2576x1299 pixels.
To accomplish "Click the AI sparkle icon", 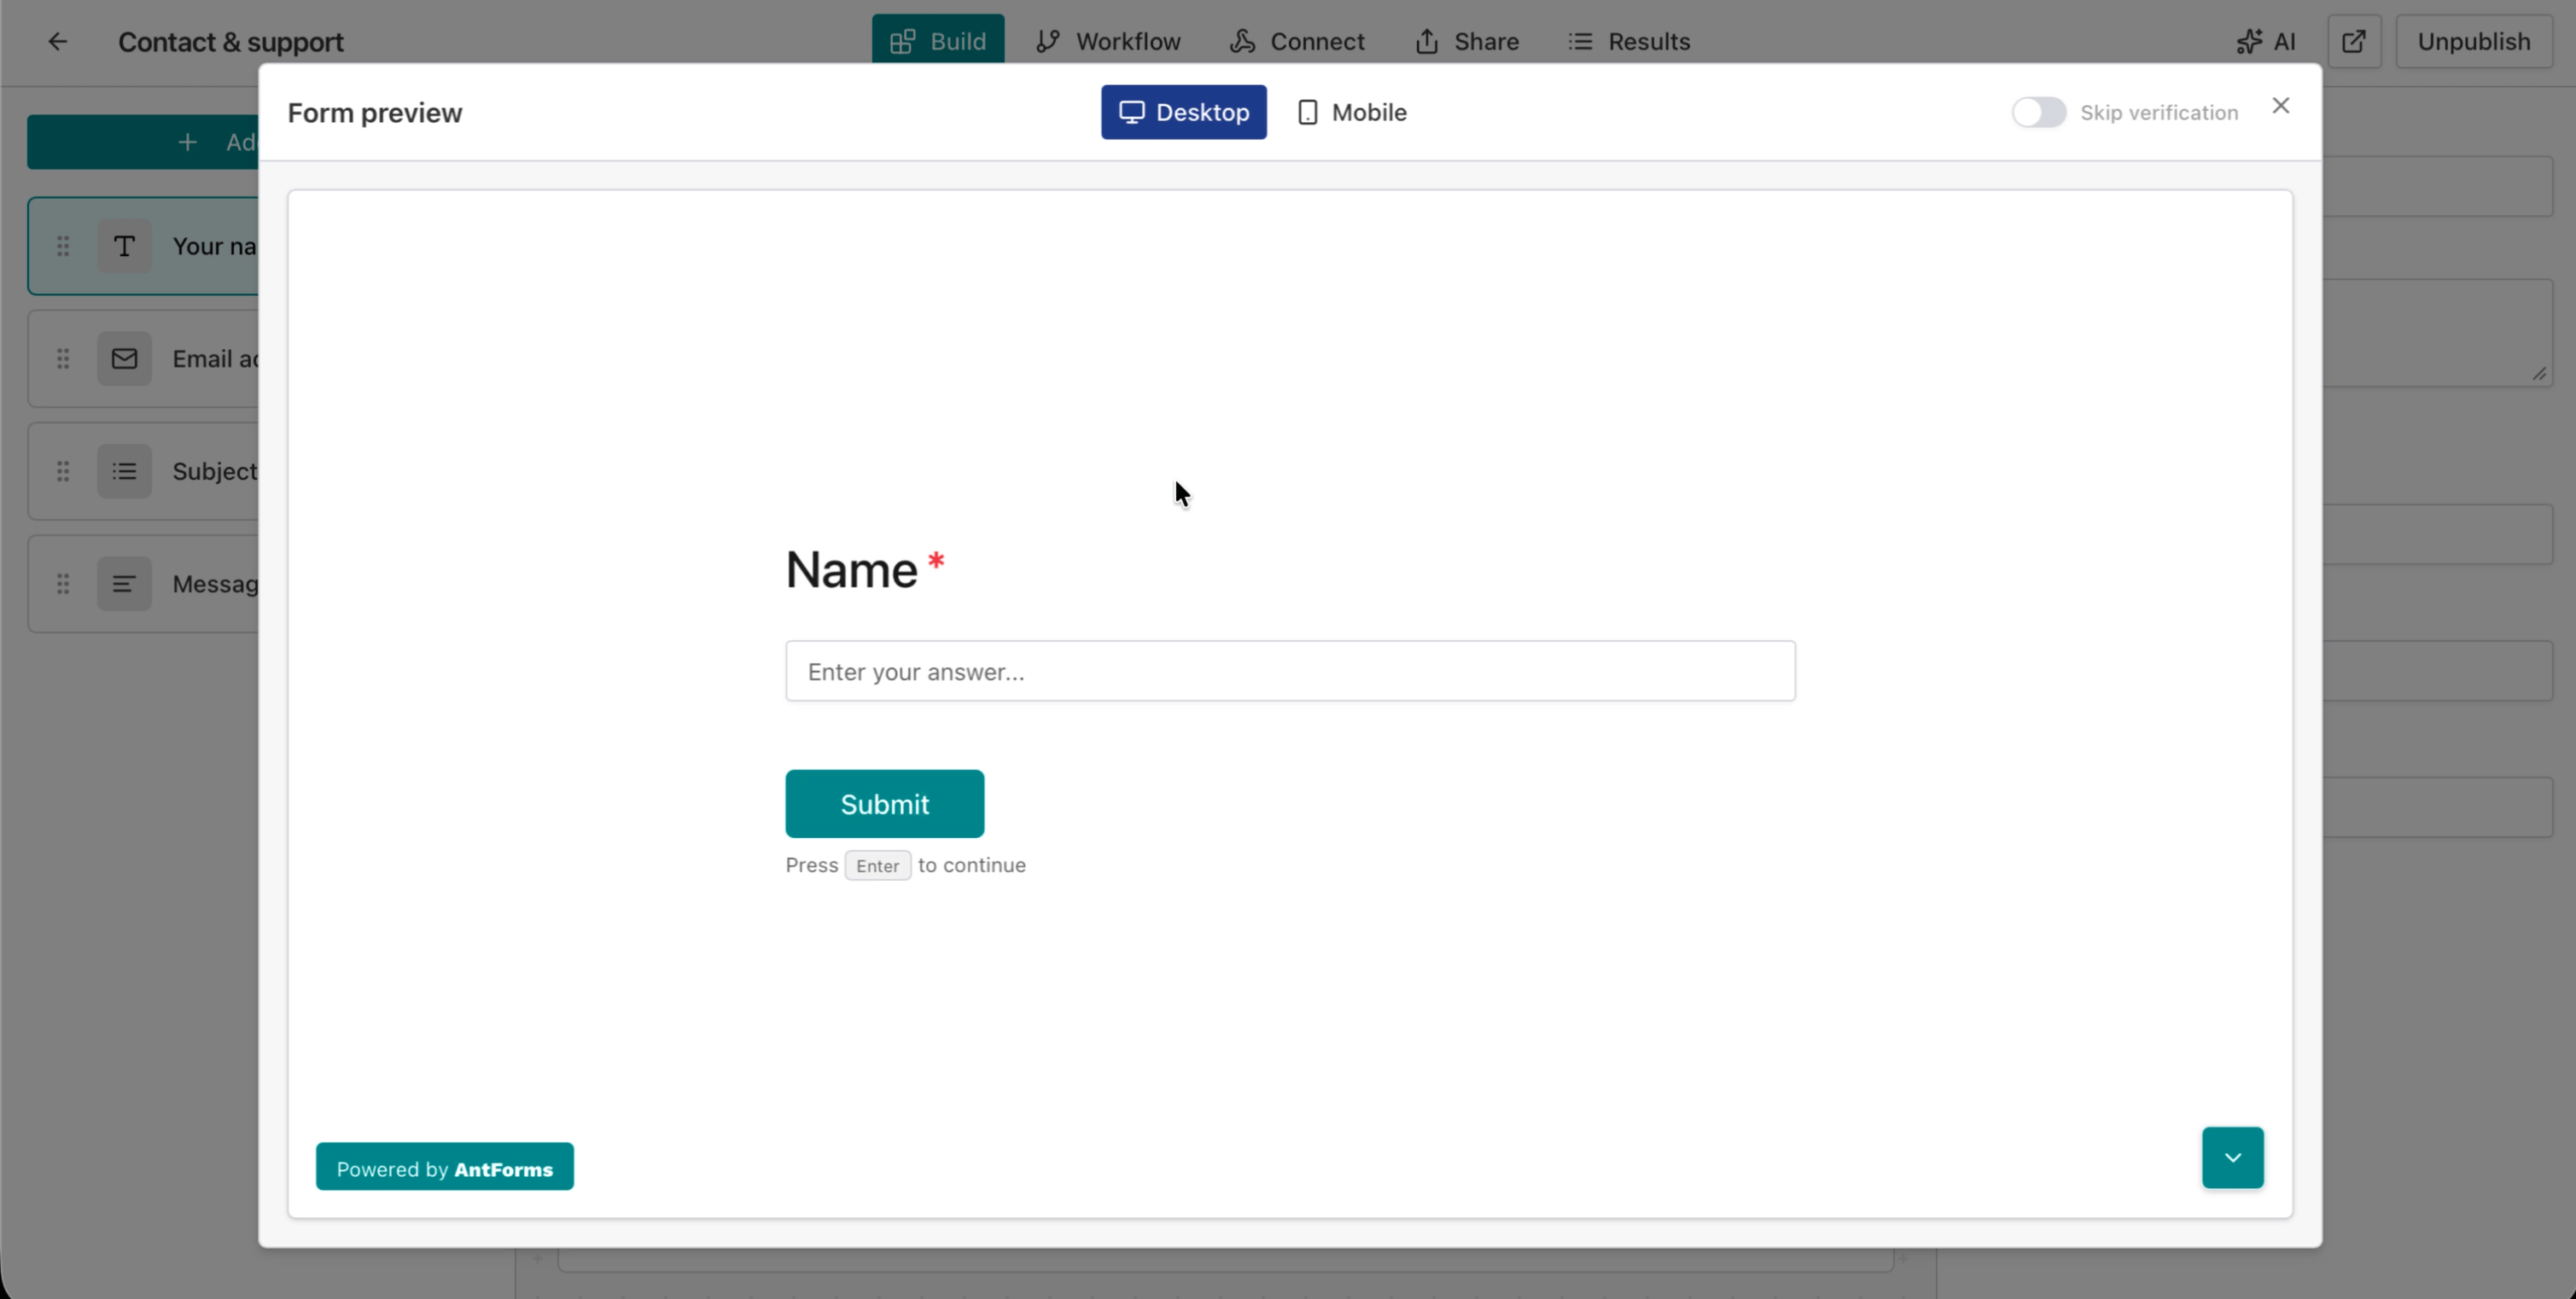I will pyautogui.click(x=2251, y=41).
